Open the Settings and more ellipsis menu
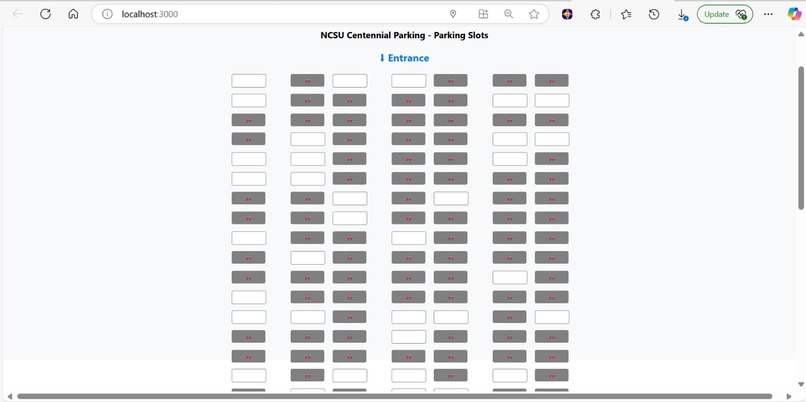The image size is (806, 402). pyautogui.click(x=768, y=14)
